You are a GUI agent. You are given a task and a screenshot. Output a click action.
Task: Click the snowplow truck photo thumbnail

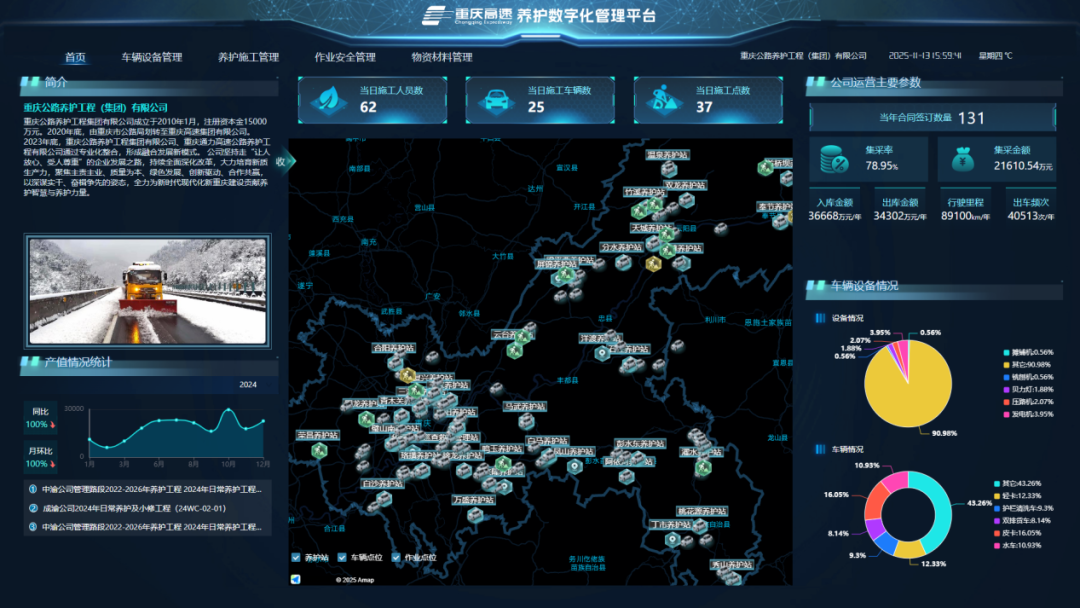point(148,291)
